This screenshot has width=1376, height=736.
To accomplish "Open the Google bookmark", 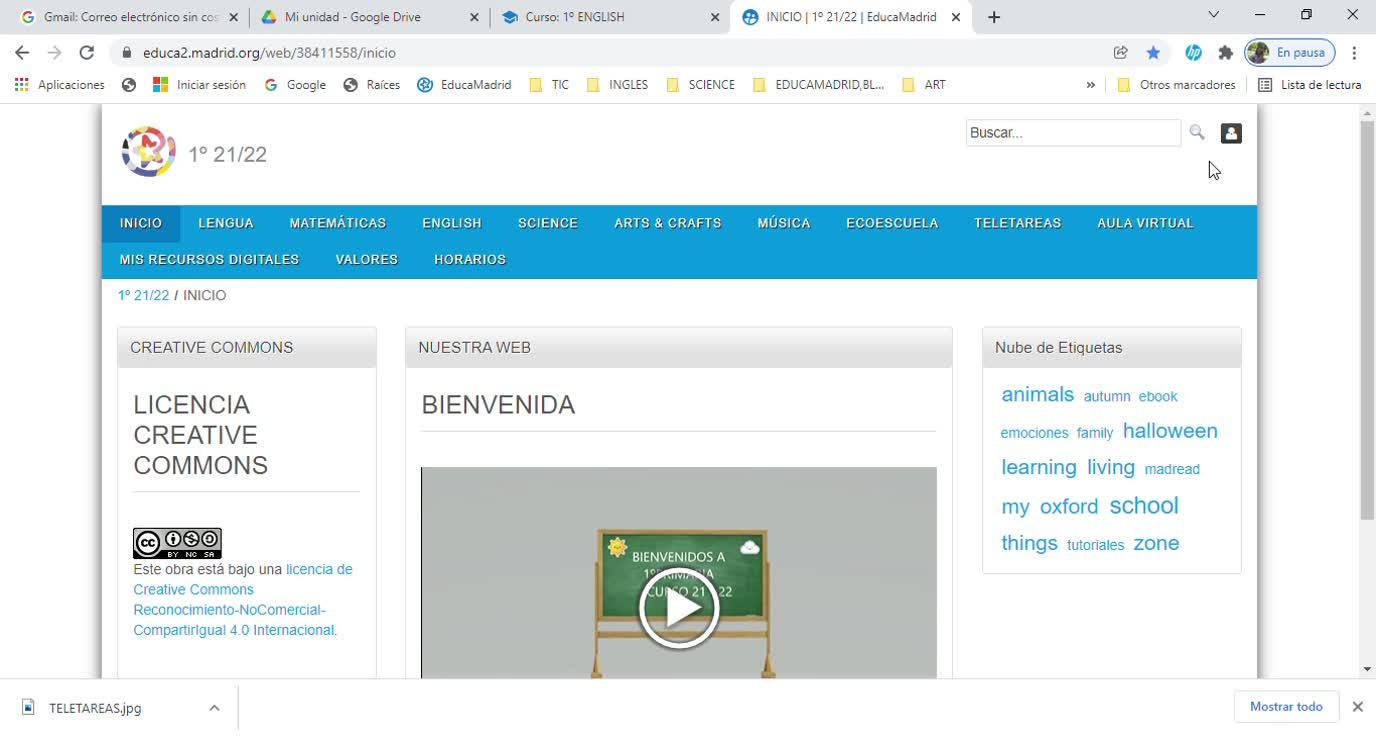I will click(x=295, y=85).
